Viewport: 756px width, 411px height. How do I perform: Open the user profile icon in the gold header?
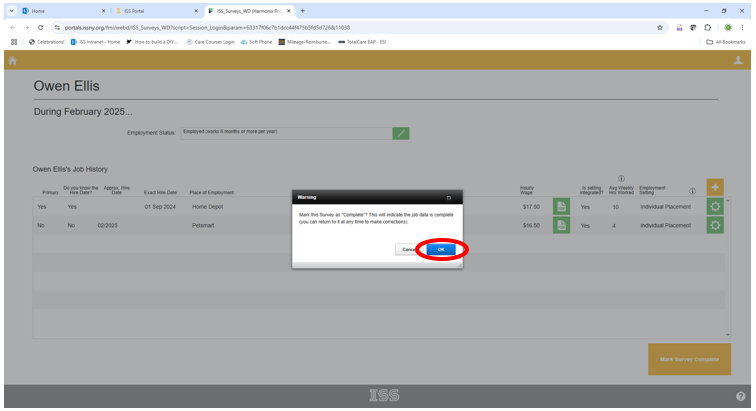click(738, 61)
